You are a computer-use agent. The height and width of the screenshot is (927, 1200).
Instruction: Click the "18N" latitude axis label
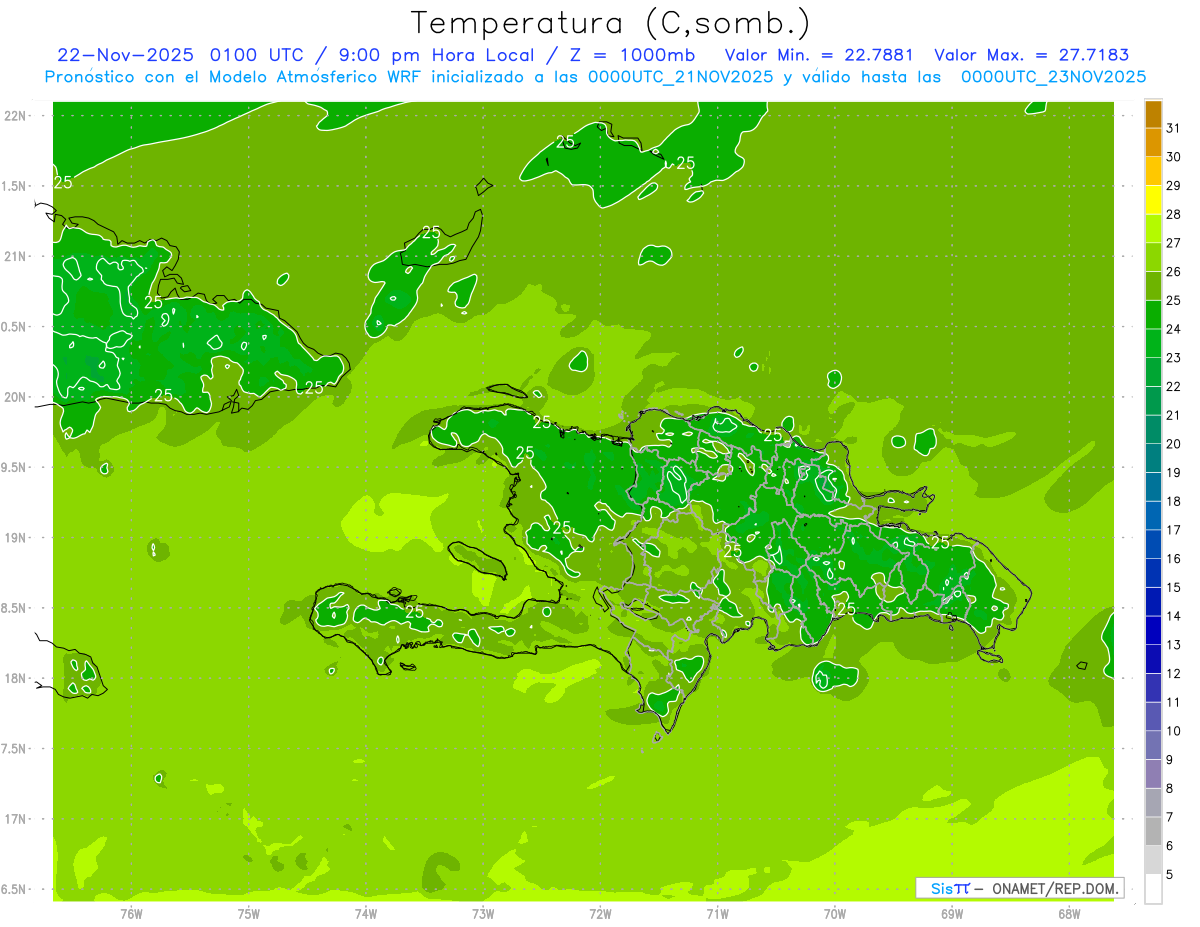[17, 678]
